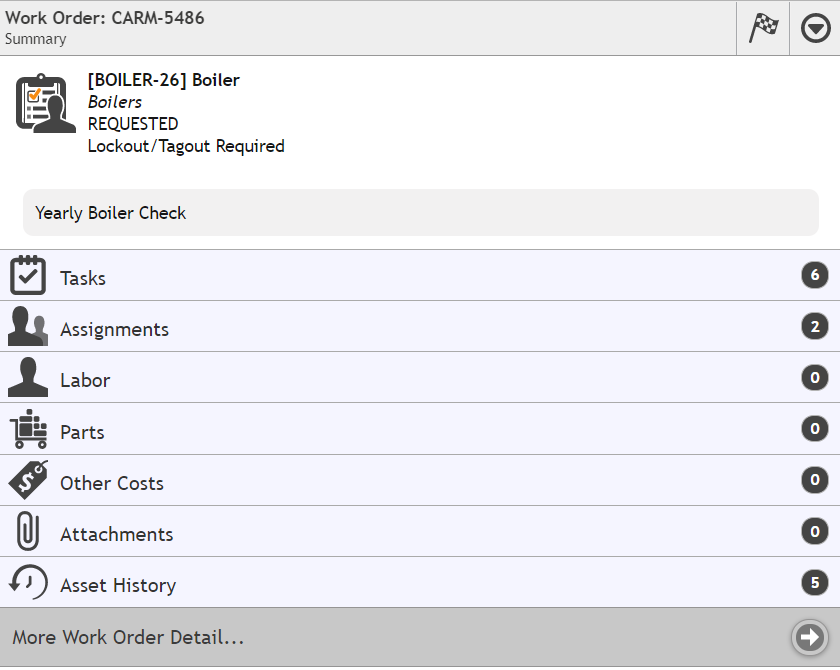Screen dimensions: 840x670
Task: Click the Asset History clock icon
Action: coord(28,583)
